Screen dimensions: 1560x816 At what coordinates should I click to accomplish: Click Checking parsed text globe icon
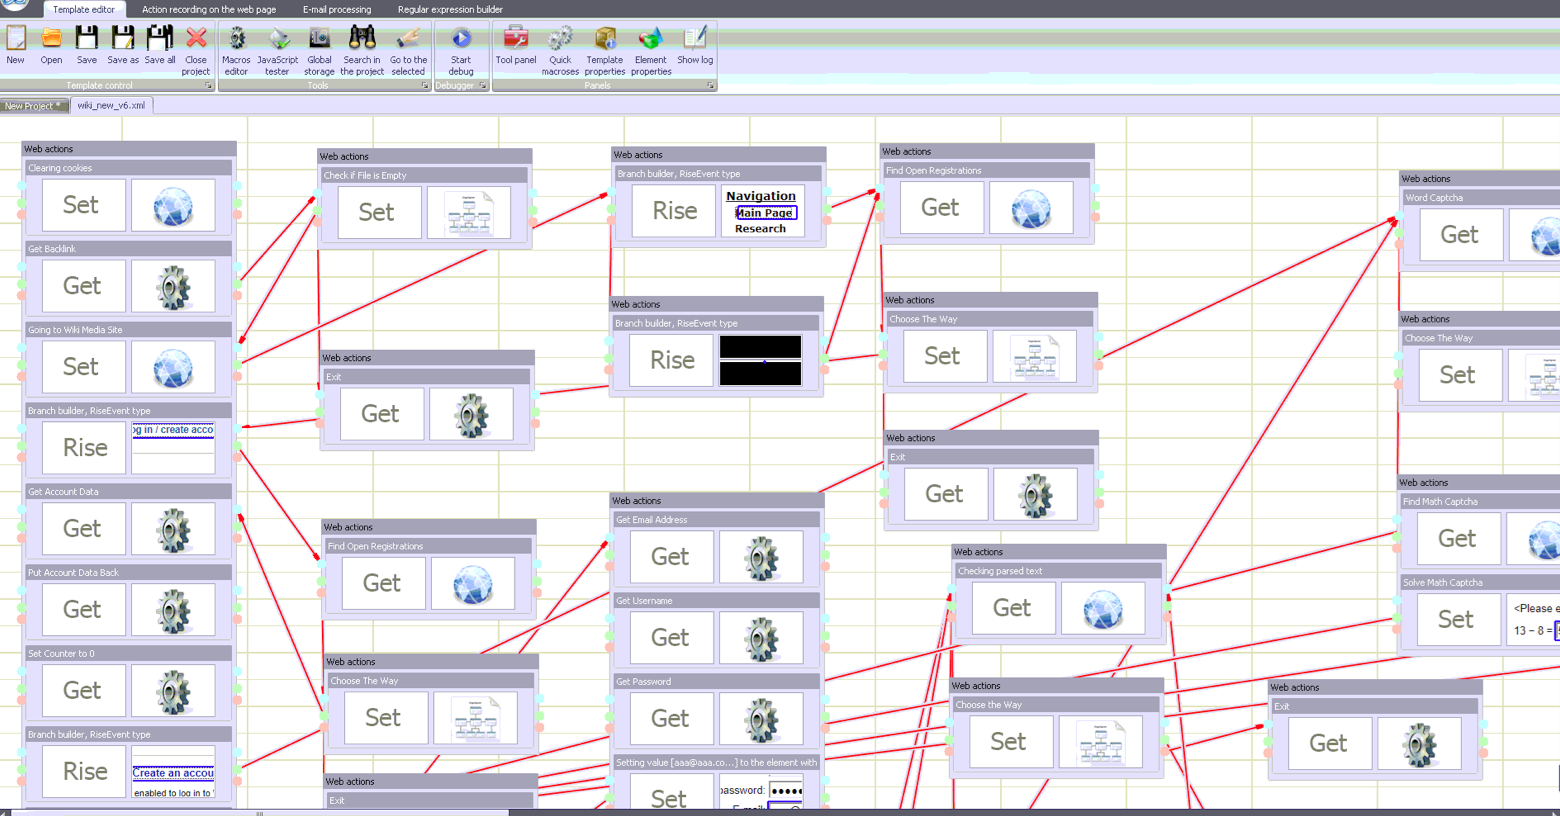point(1103,609)
